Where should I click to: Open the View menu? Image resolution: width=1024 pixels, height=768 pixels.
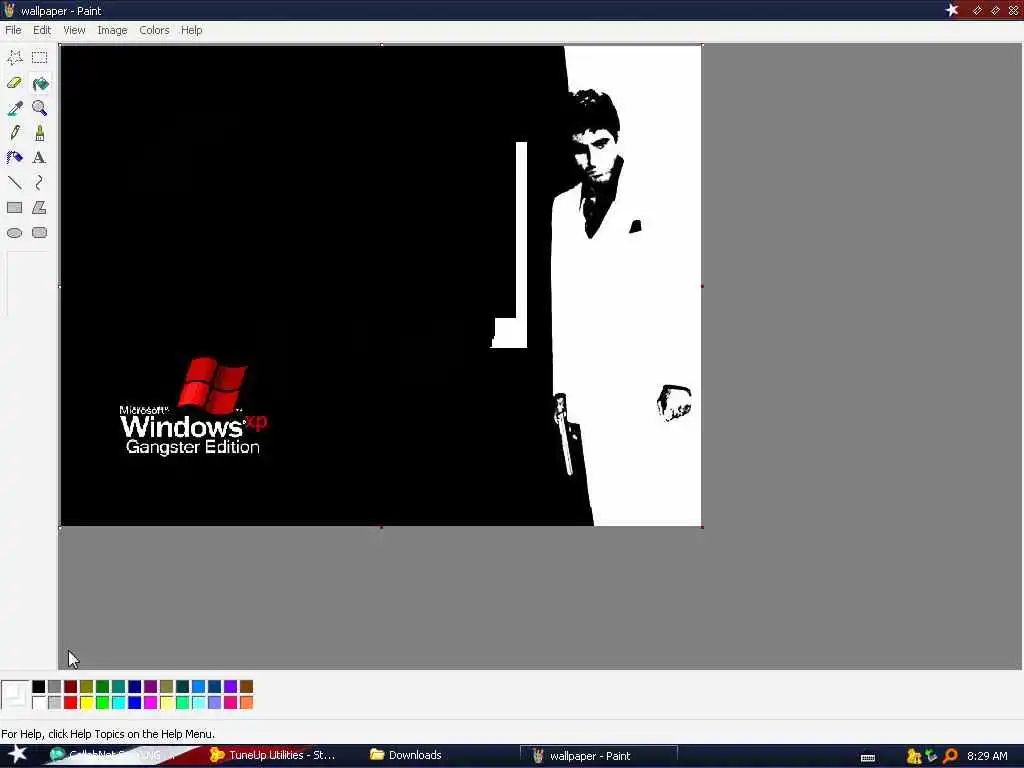pos(74,30)
